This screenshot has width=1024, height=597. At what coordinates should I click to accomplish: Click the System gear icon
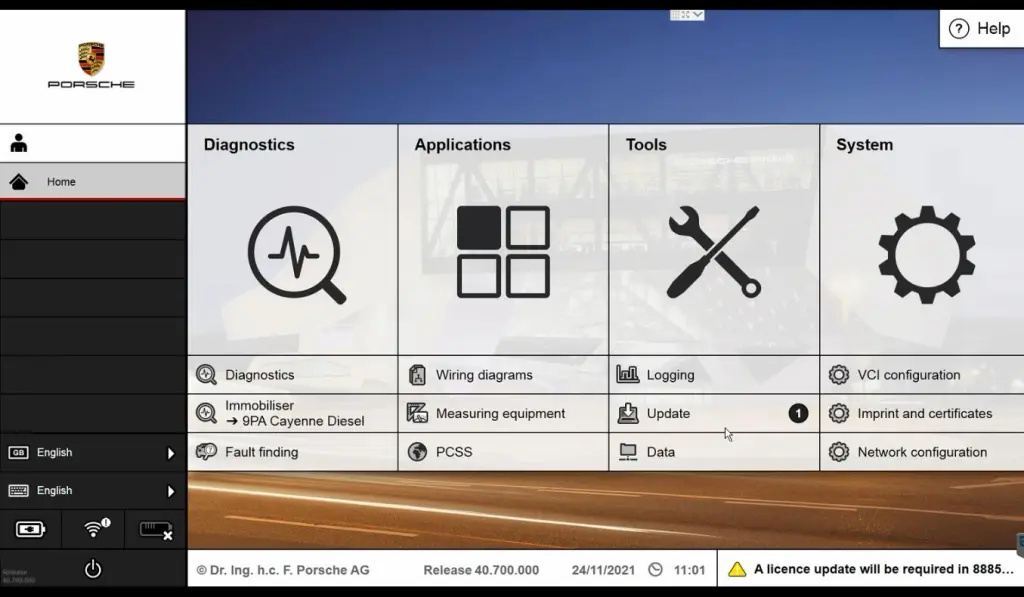click(x=926, y=254)
